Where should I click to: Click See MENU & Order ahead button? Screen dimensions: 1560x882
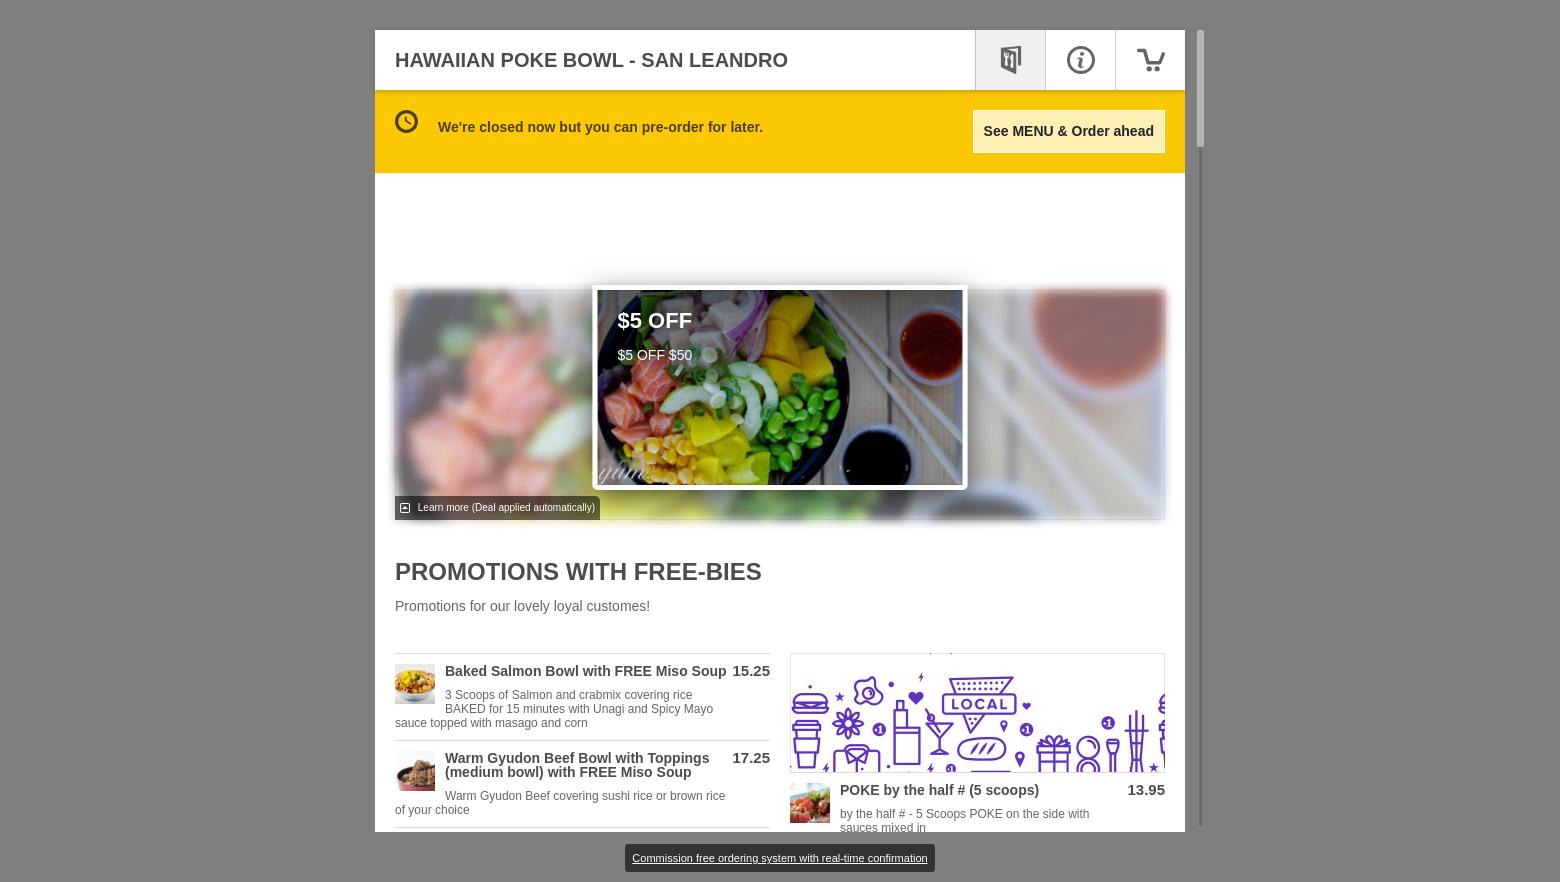point(1068,131)
